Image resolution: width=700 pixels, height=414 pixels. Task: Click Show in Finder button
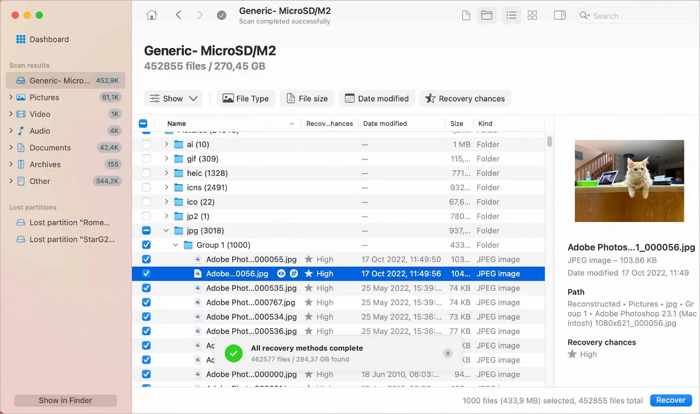pyautogui.click(x=65, y=400)
